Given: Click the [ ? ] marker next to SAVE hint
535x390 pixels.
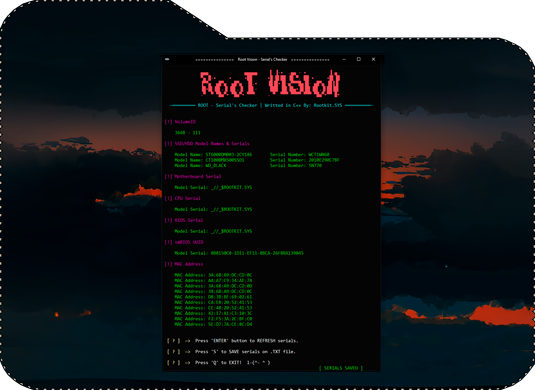Looking at the screenshot, I should coord(173,351).
